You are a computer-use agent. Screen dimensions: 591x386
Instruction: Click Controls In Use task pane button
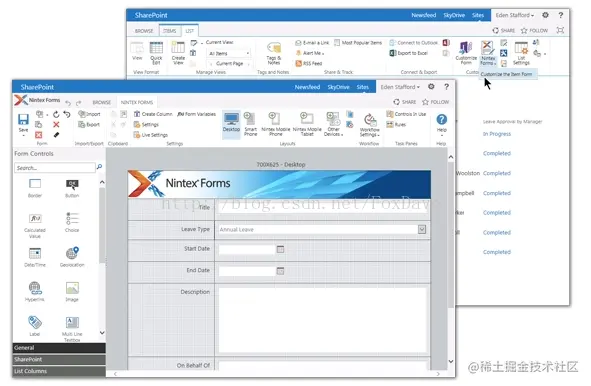click(x=406, y=114)
